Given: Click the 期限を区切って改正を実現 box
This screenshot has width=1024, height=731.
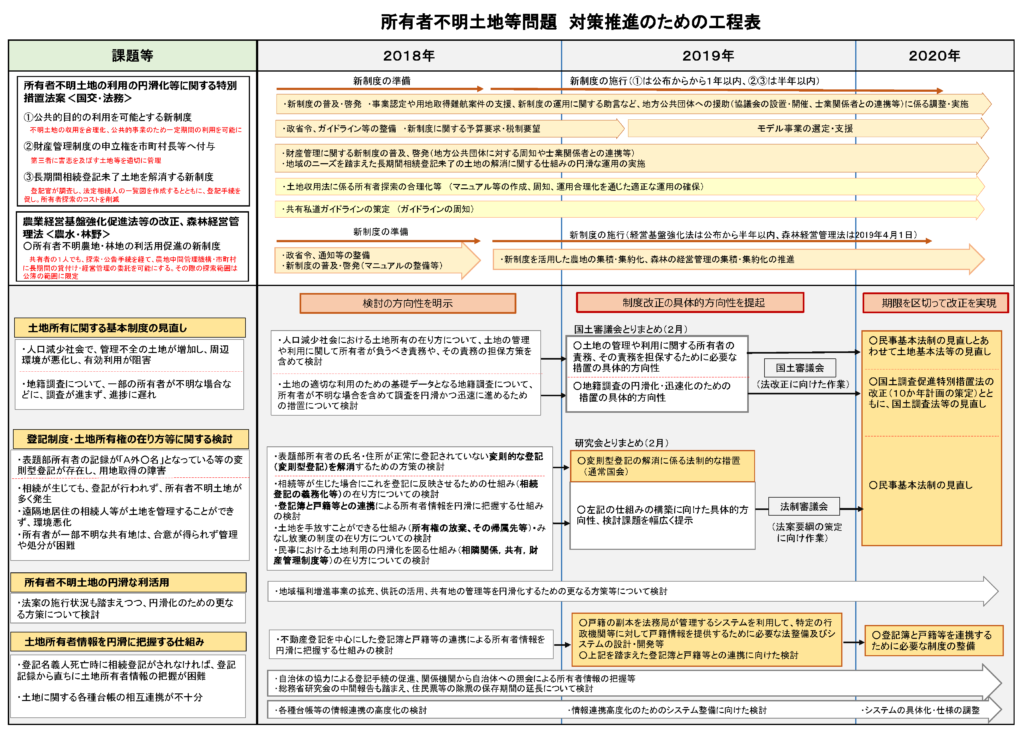Looking at the screenshot, I should coord(936,302).
